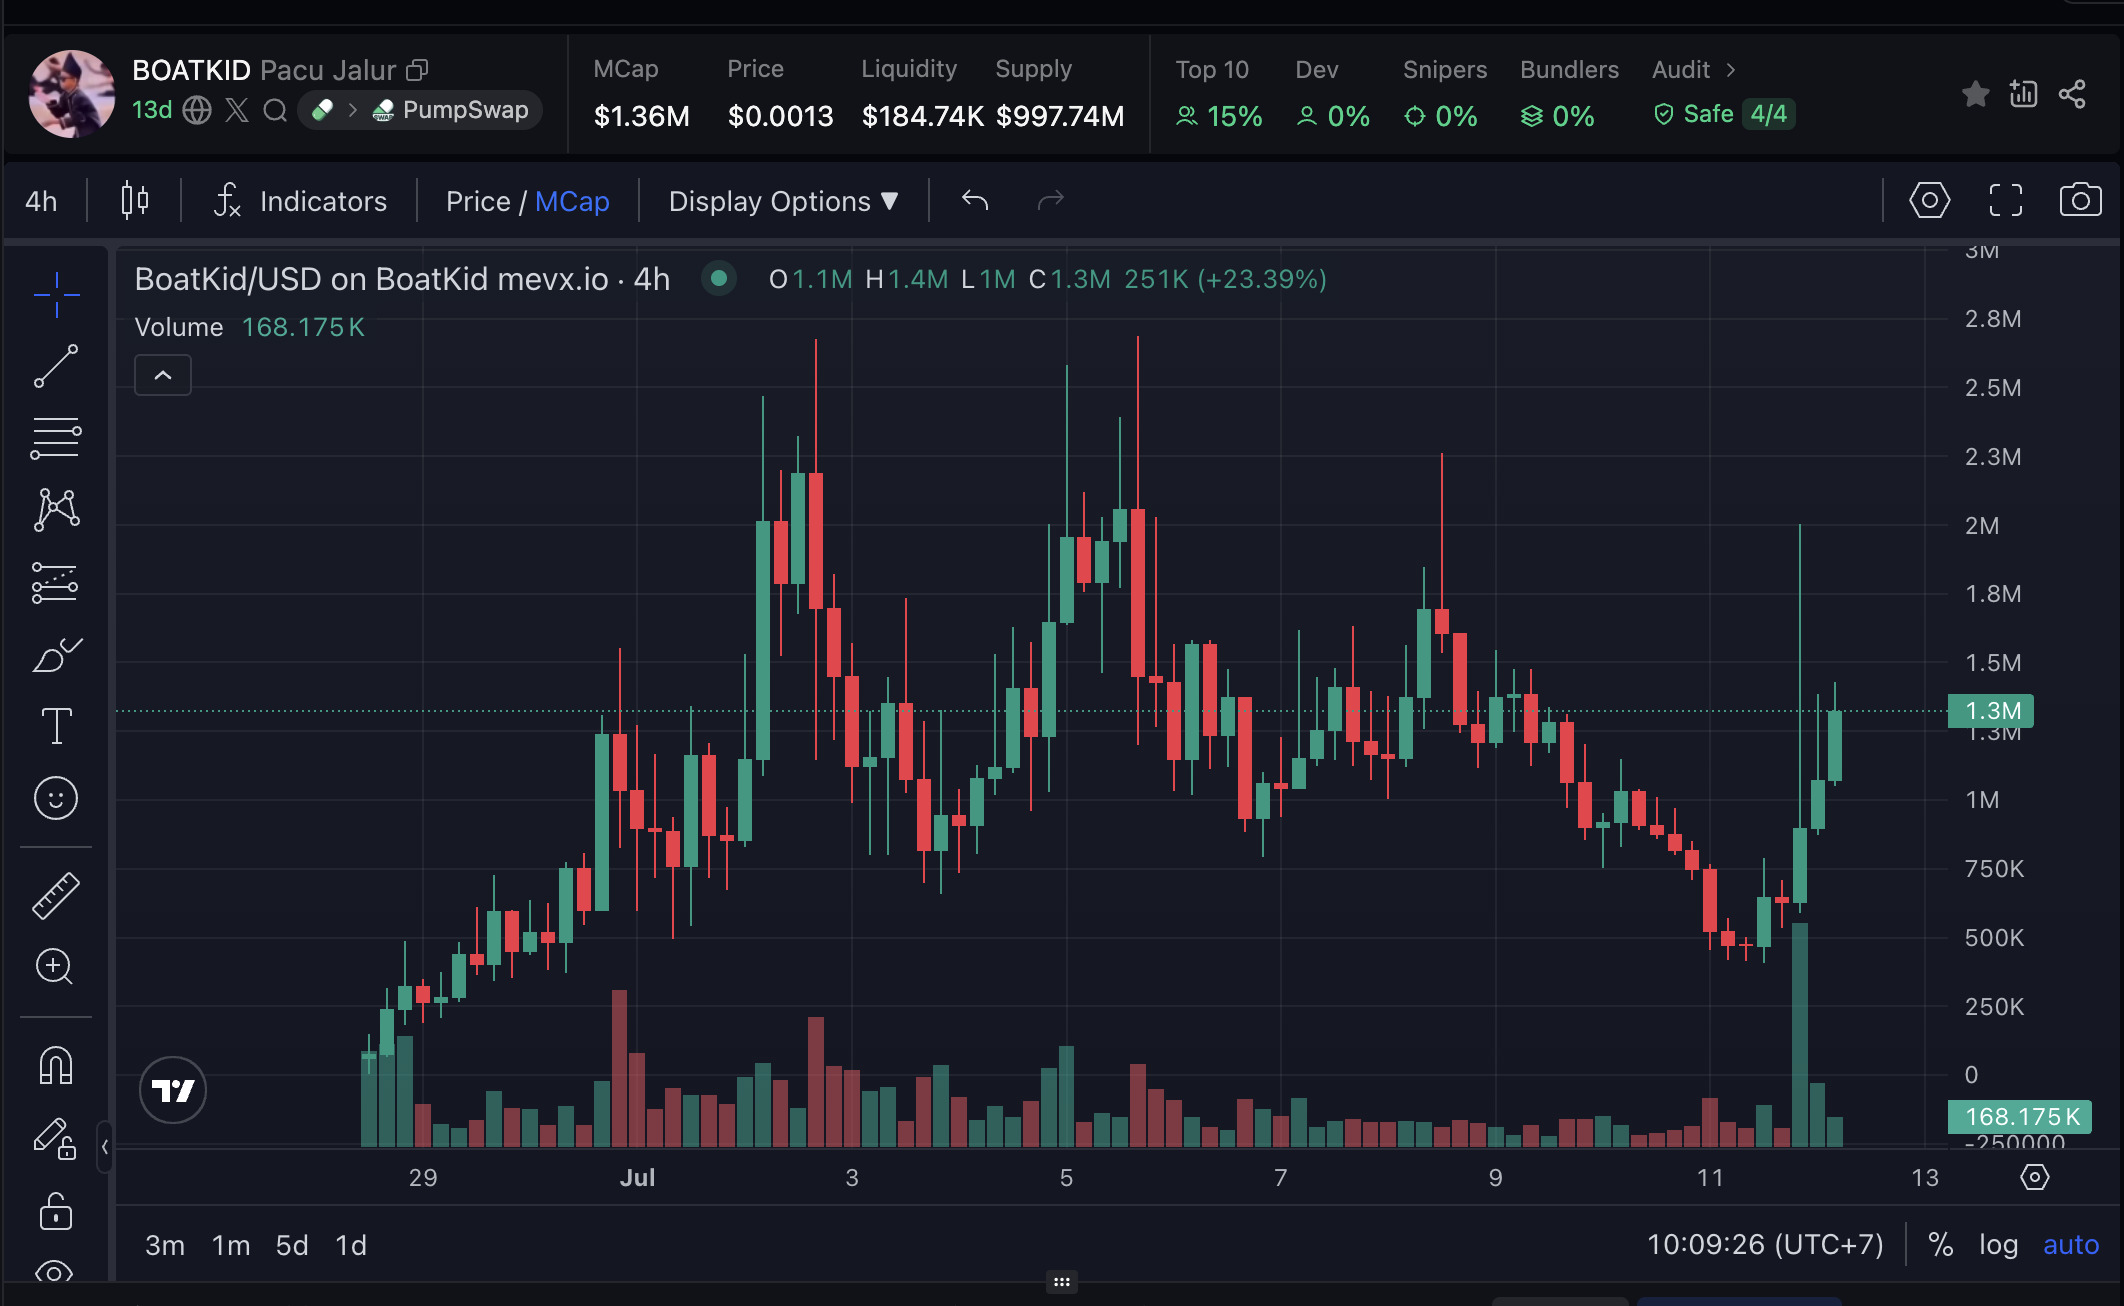2124x1306 pixels.
Task: Toggle auto scale mode
Action: pos(2071,1245)
